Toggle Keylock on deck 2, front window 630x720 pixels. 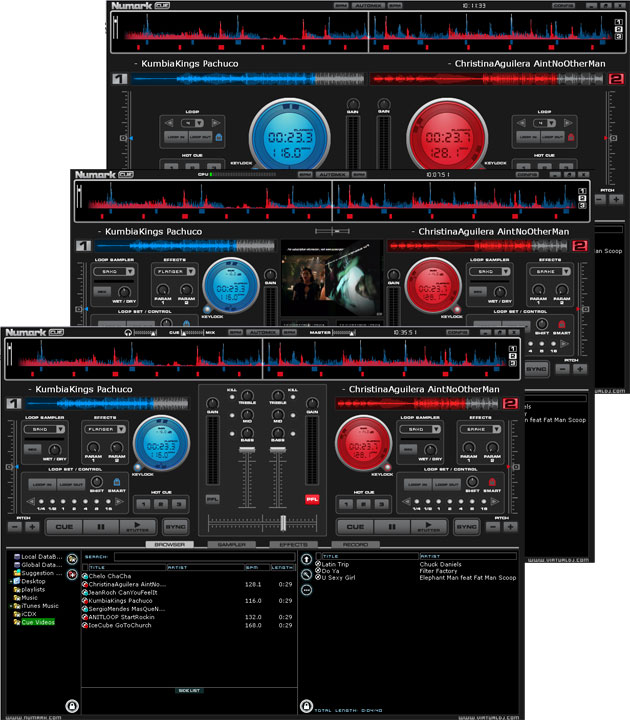pyautogui.click(x=388, y=467)
